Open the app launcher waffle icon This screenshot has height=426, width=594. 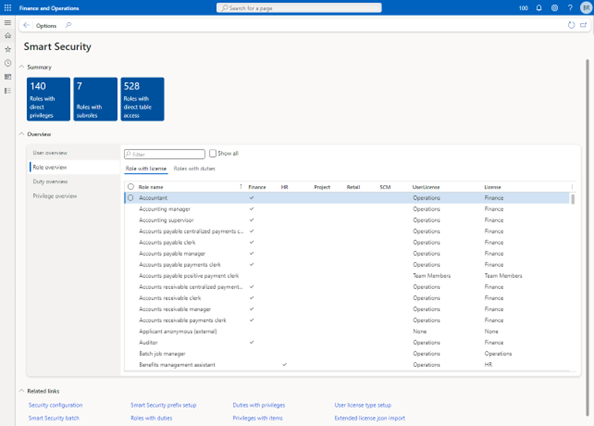(x=8, y=8)
